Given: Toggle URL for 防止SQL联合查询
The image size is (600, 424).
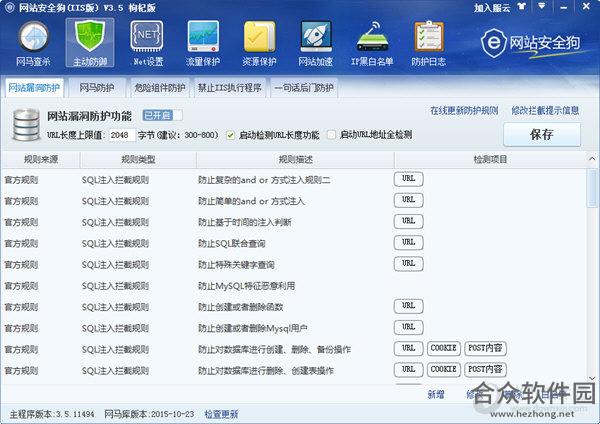Looking at the screenshot, I should tap(409, 242).
